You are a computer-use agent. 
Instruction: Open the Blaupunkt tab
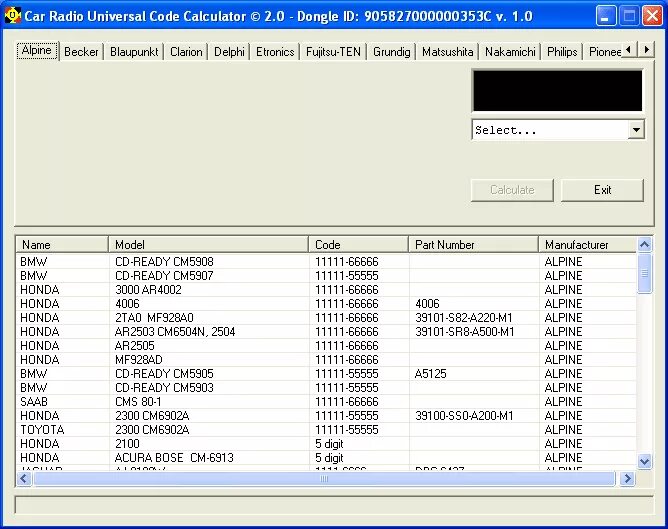click(134, 52)
